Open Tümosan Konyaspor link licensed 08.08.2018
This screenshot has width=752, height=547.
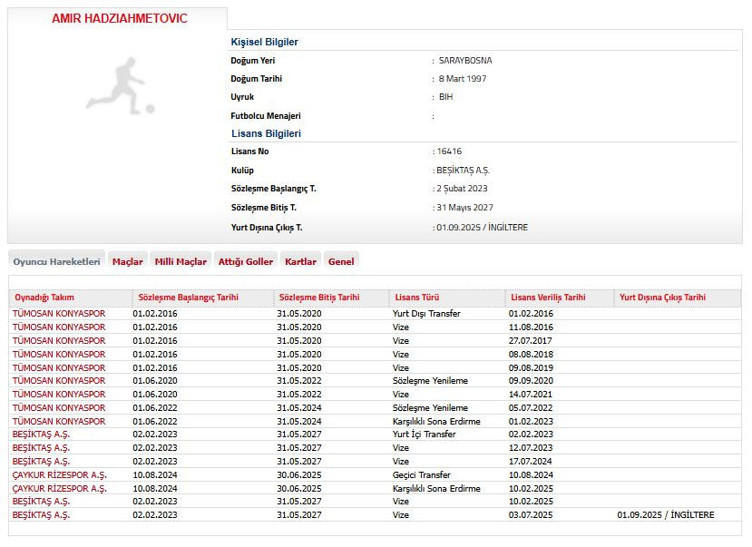point(59,354)
